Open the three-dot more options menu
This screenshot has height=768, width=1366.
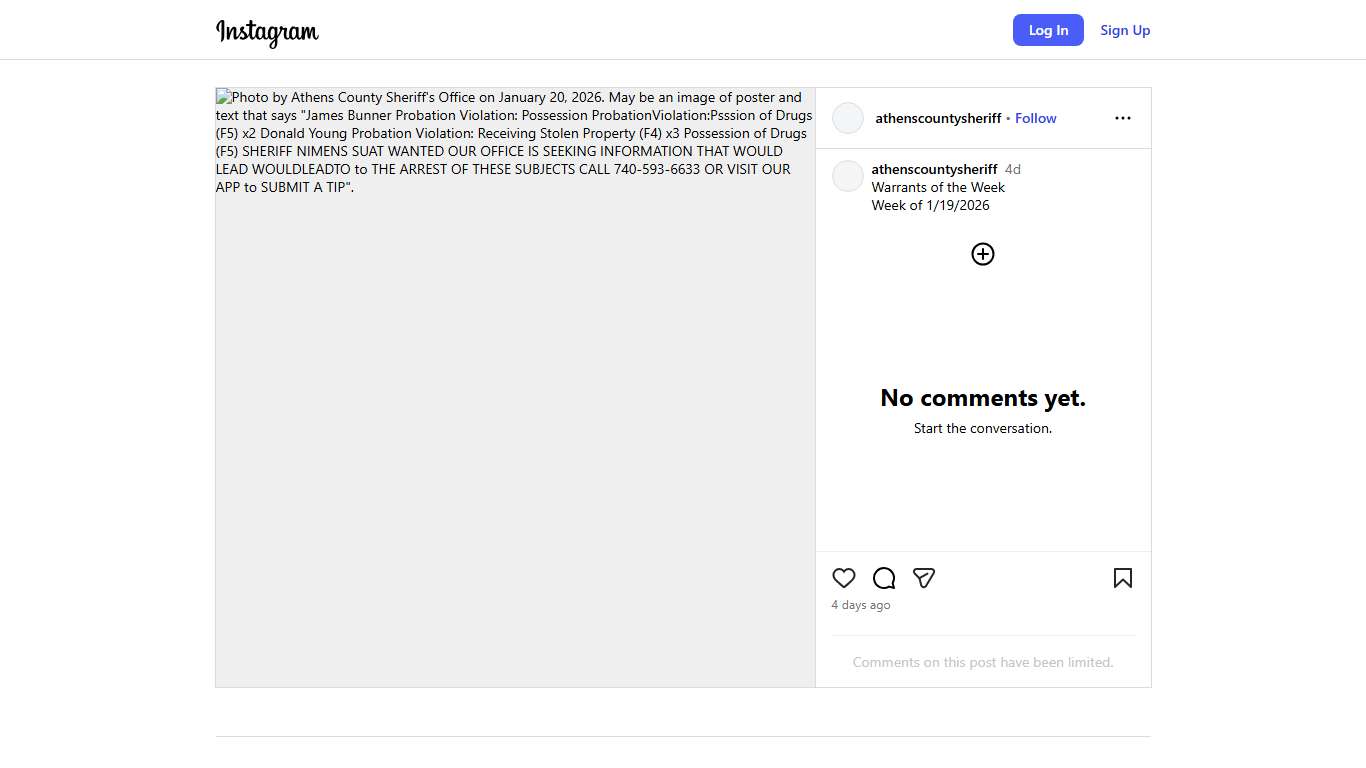click(x=1122, y=118)
